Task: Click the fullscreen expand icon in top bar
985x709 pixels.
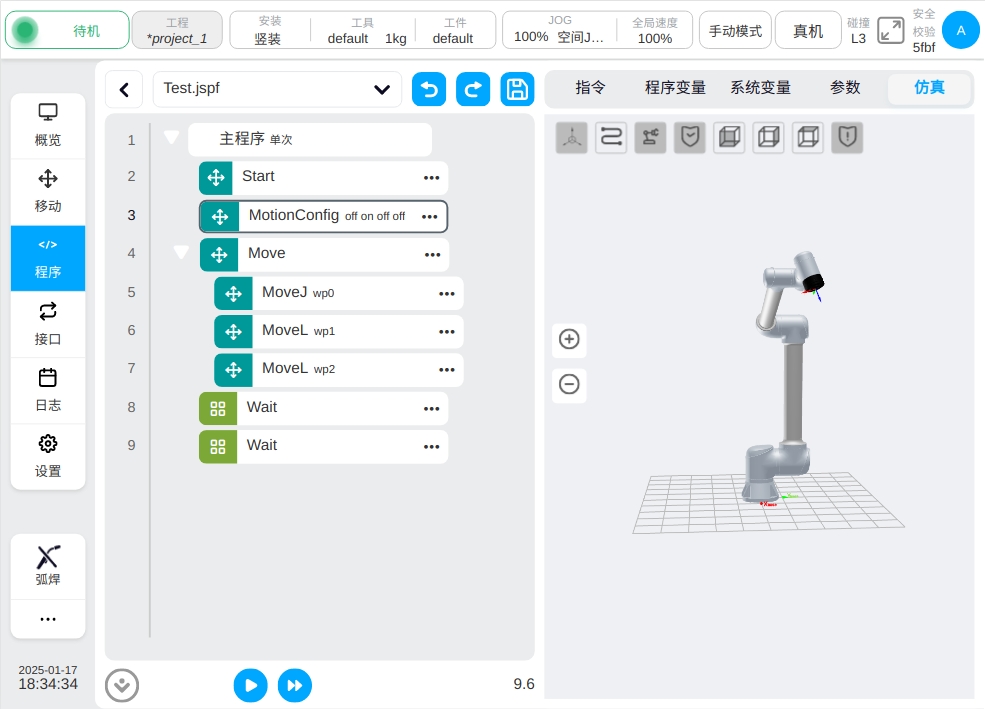Action: (890, 30)
